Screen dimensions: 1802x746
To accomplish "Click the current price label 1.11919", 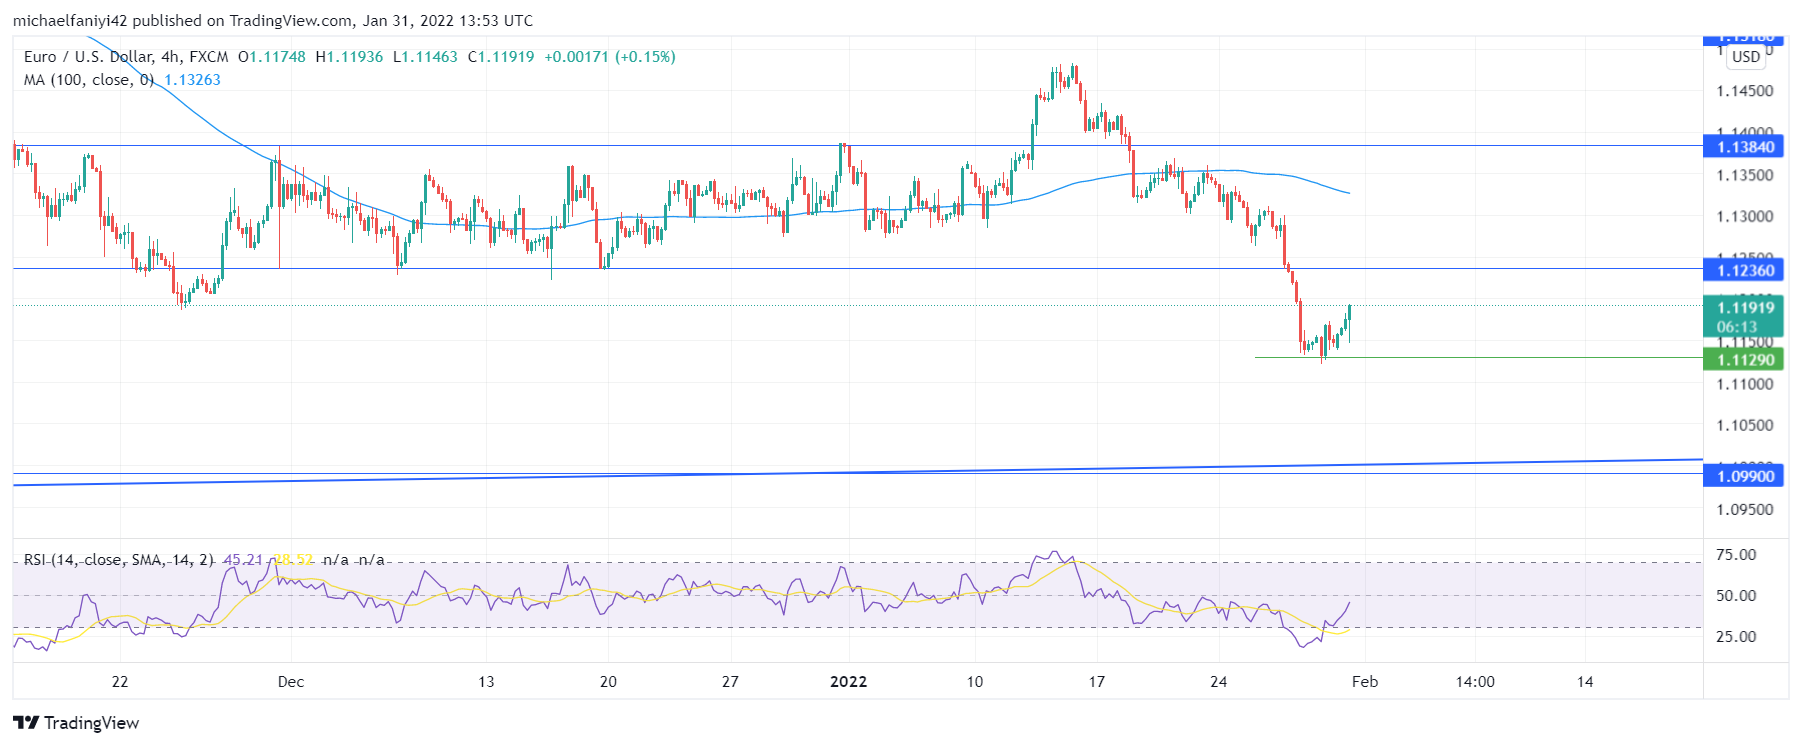I will tap(1745, 308).
